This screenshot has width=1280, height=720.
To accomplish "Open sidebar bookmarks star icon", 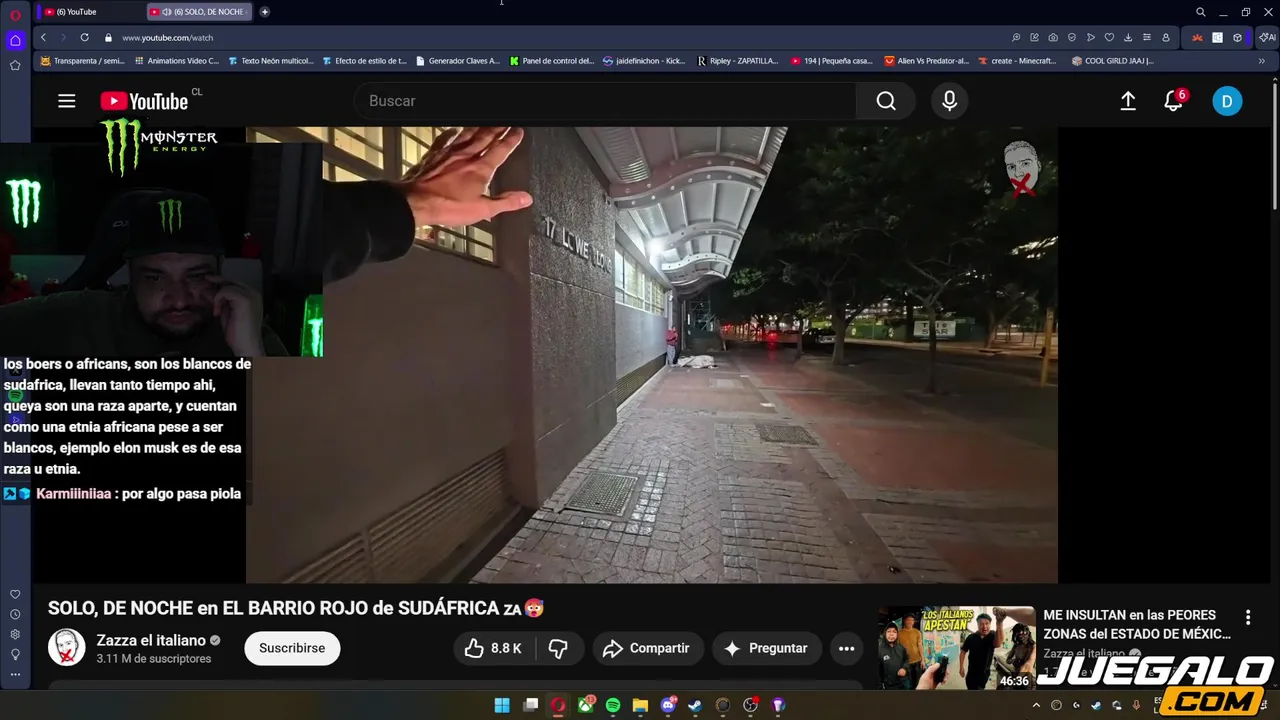I will [x=15, y=65].
